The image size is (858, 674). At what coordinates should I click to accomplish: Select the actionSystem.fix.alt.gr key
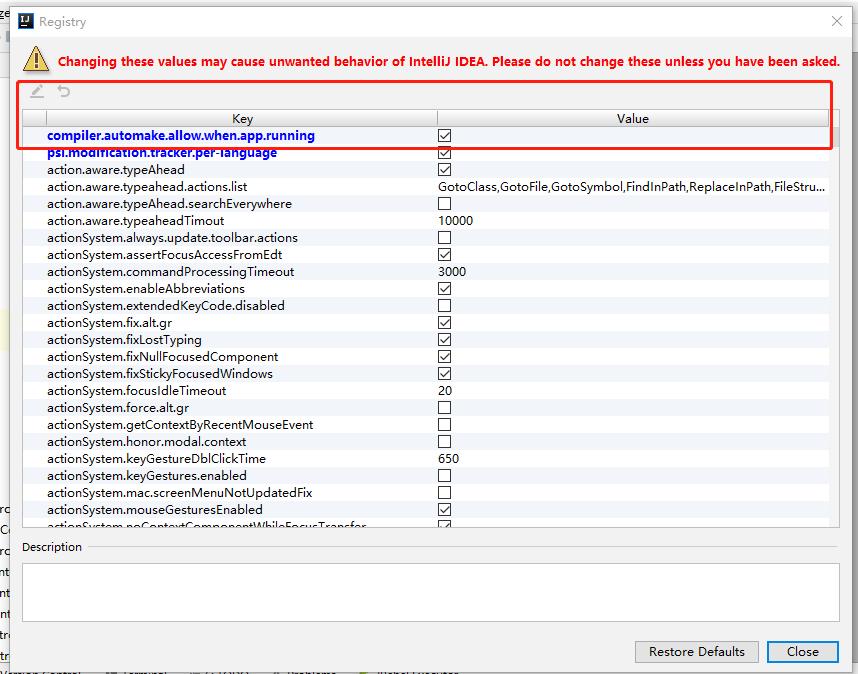[x=109, y=323]
